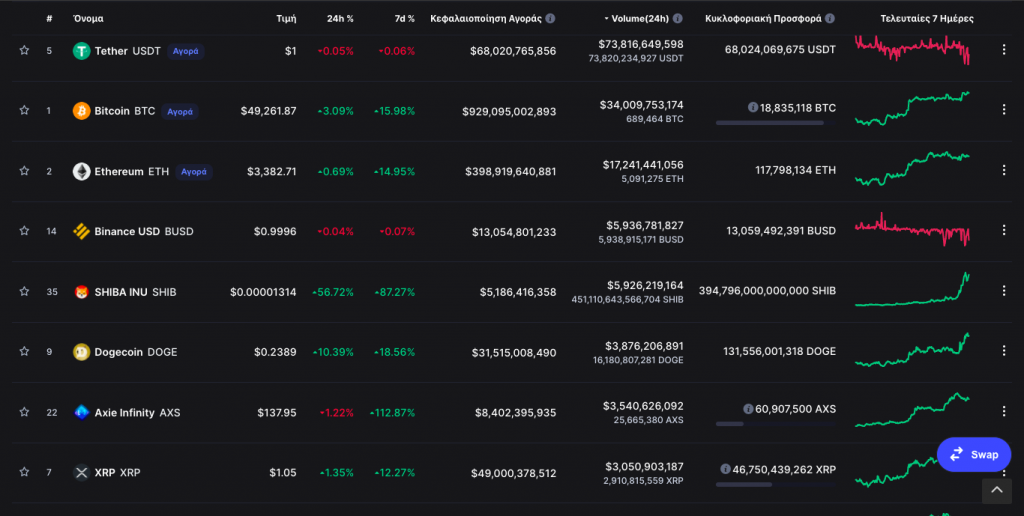Star XRP for the watchlist
Screen dimensions: 1024x516
tap(24, 472)
